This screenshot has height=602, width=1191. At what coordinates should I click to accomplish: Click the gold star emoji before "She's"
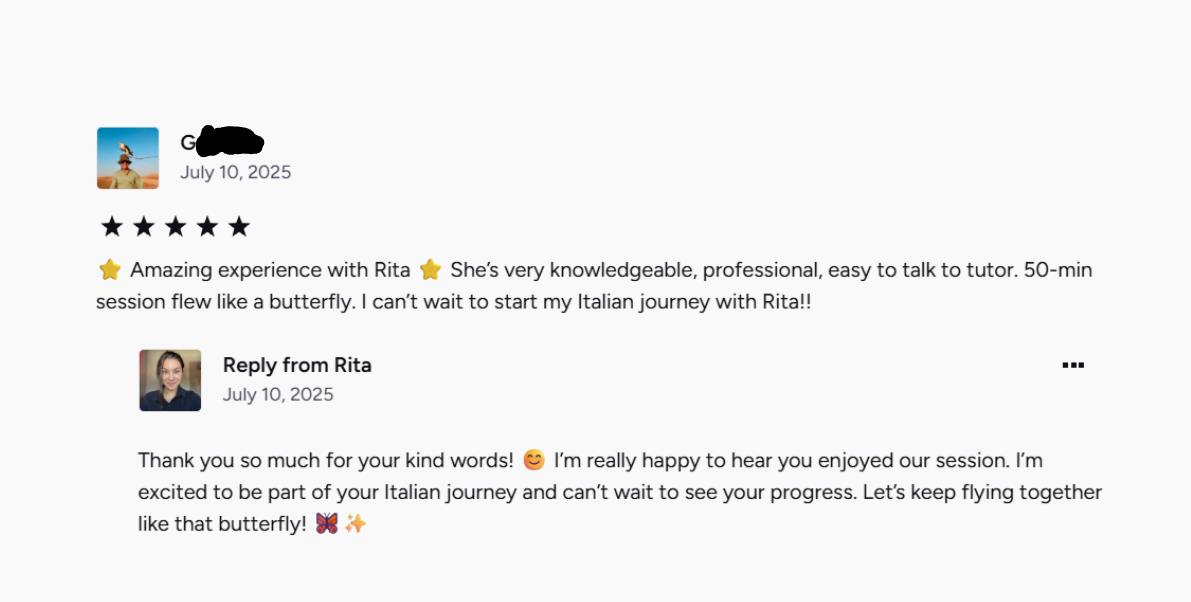pos(430,270)
